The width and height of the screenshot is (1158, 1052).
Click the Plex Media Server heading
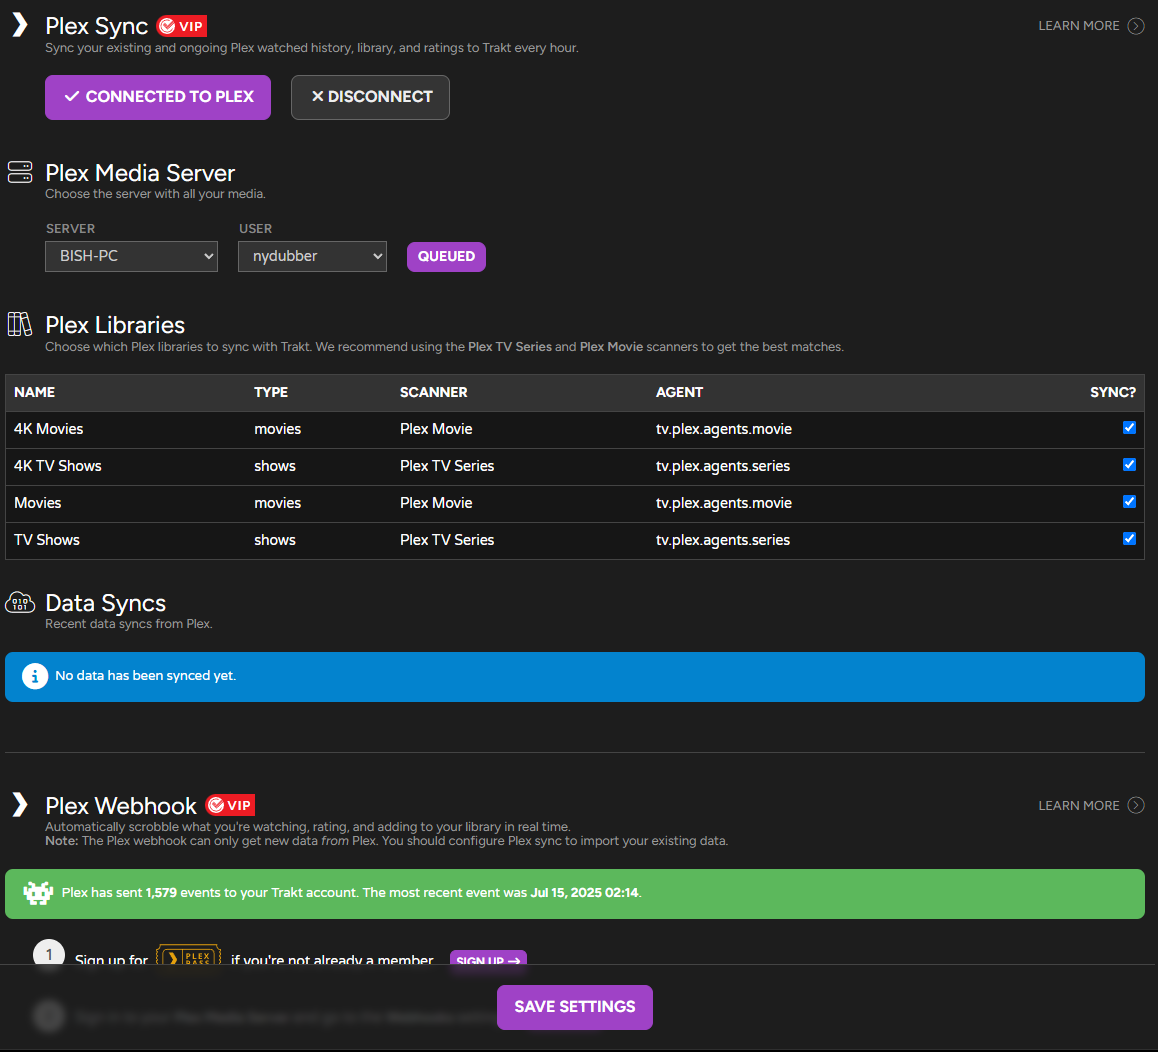(x=140, y=173)
